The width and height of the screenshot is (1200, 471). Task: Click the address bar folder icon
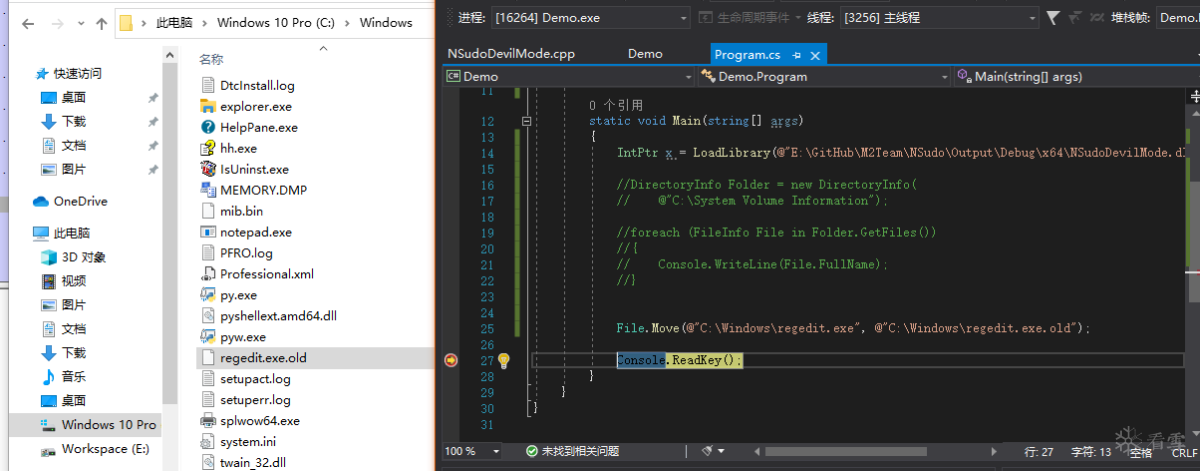tap(126, 22)
